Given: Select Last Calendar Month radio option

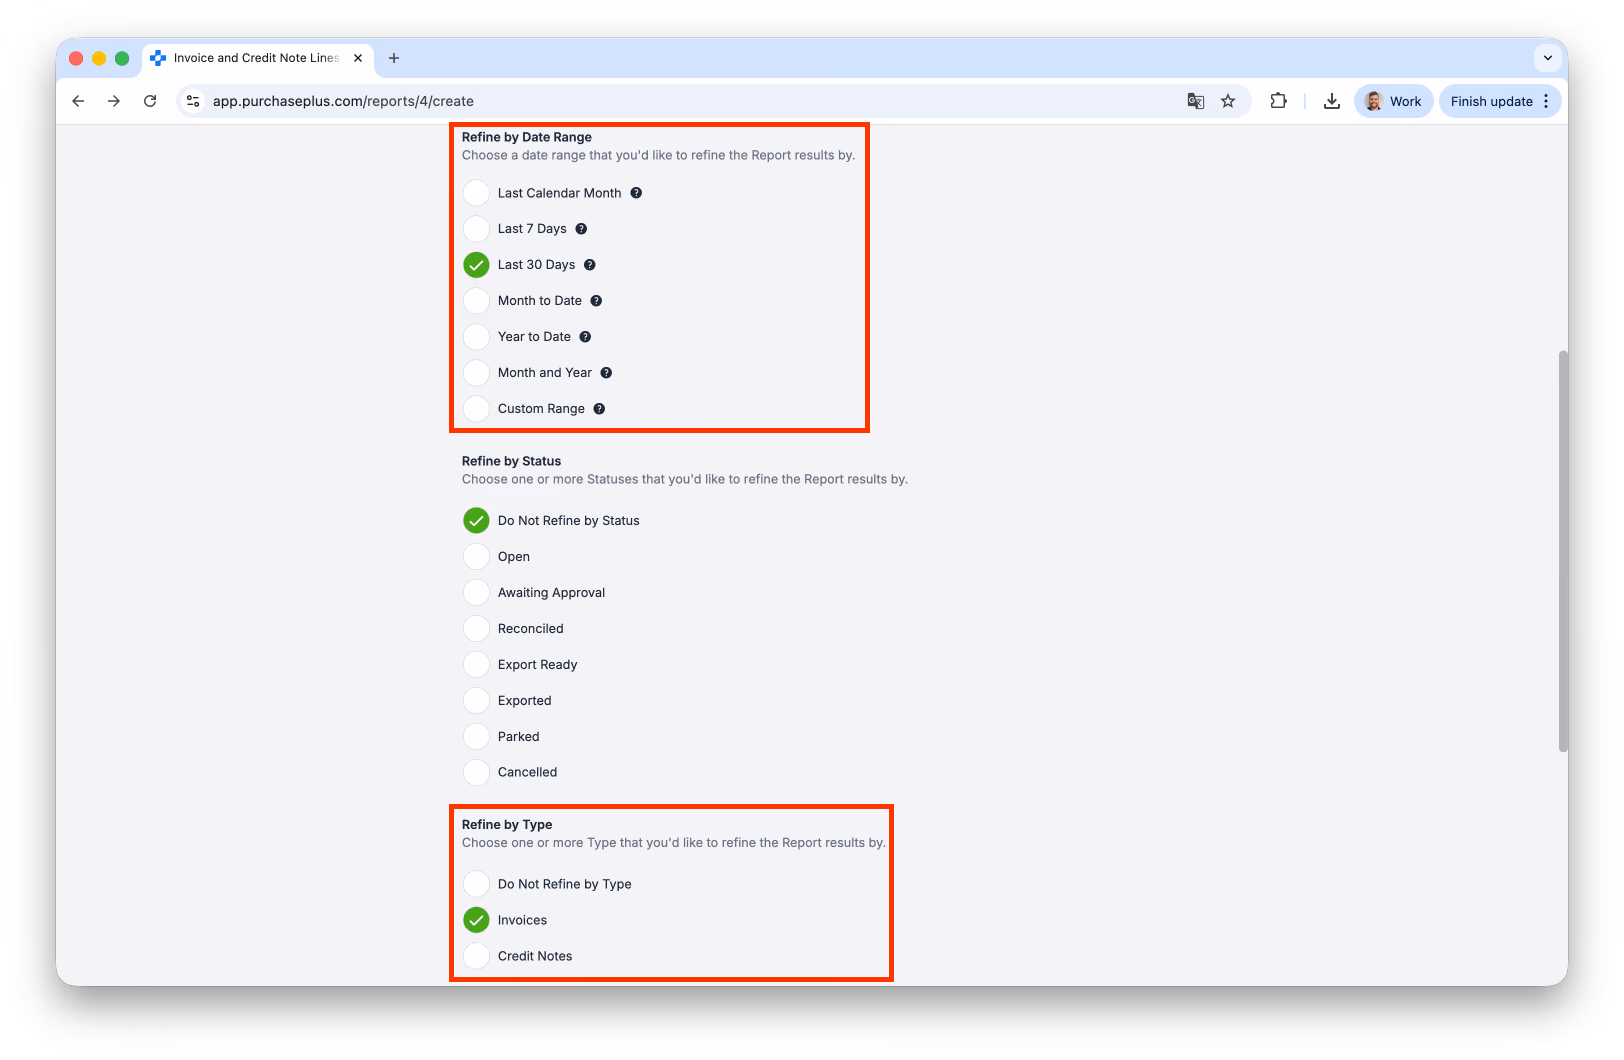Looking at the screenshot, I should pos(476,193).
